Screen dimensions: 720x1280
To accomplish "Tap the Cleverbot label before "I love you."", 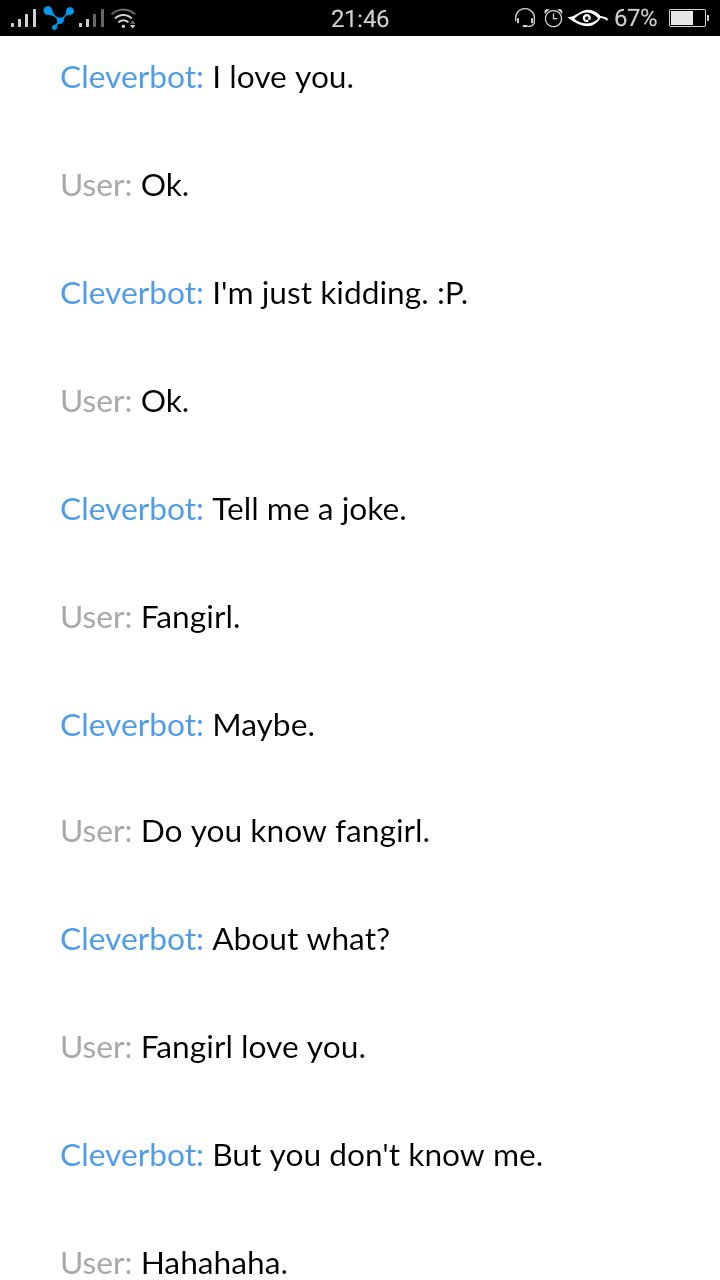I will (132, 78).
